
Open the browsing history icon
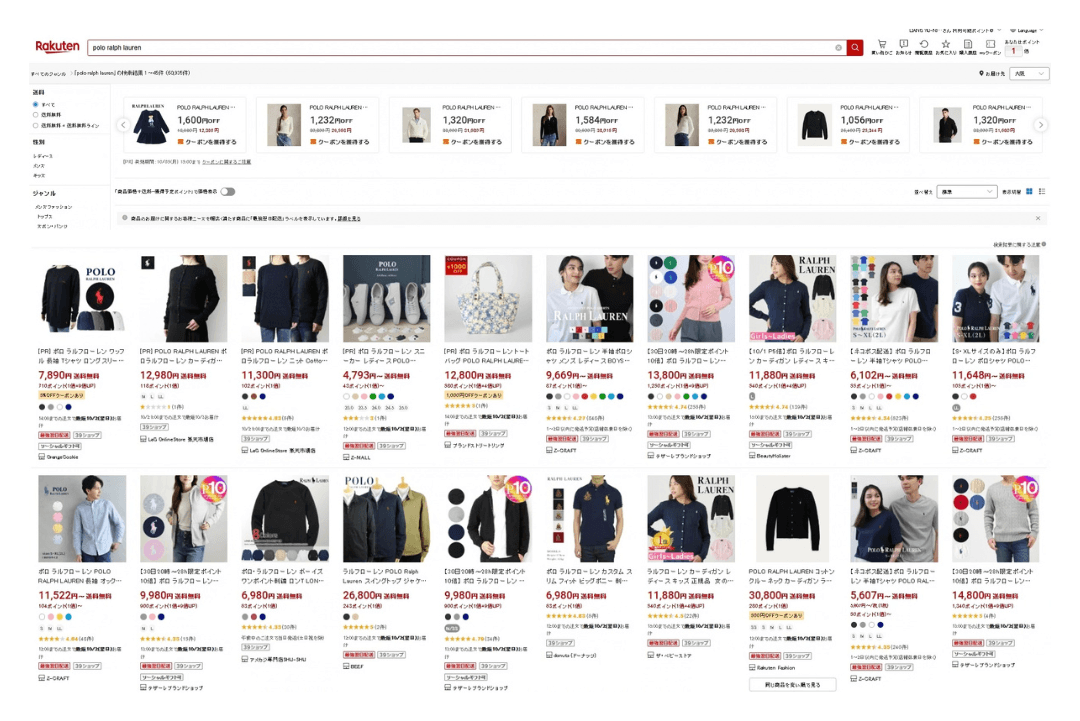tap(924, 44)
